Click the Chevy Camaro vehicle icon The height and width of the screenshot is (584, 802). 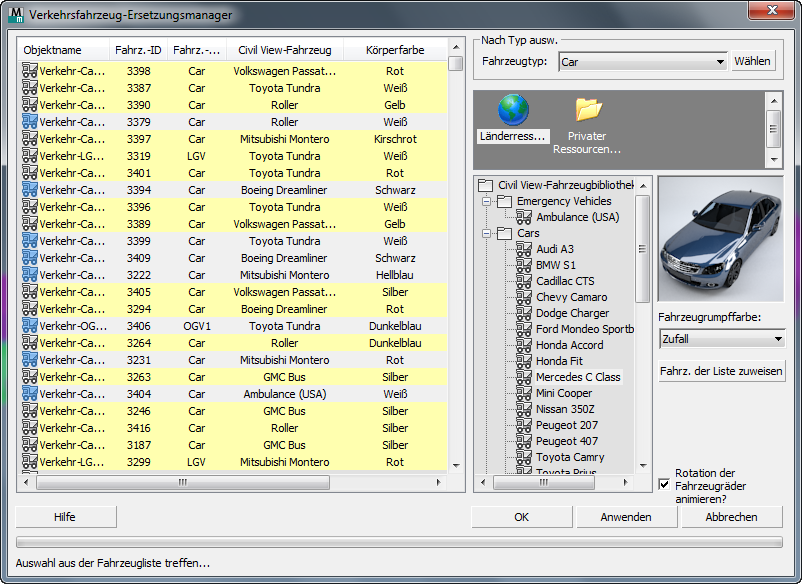point(524,297)
